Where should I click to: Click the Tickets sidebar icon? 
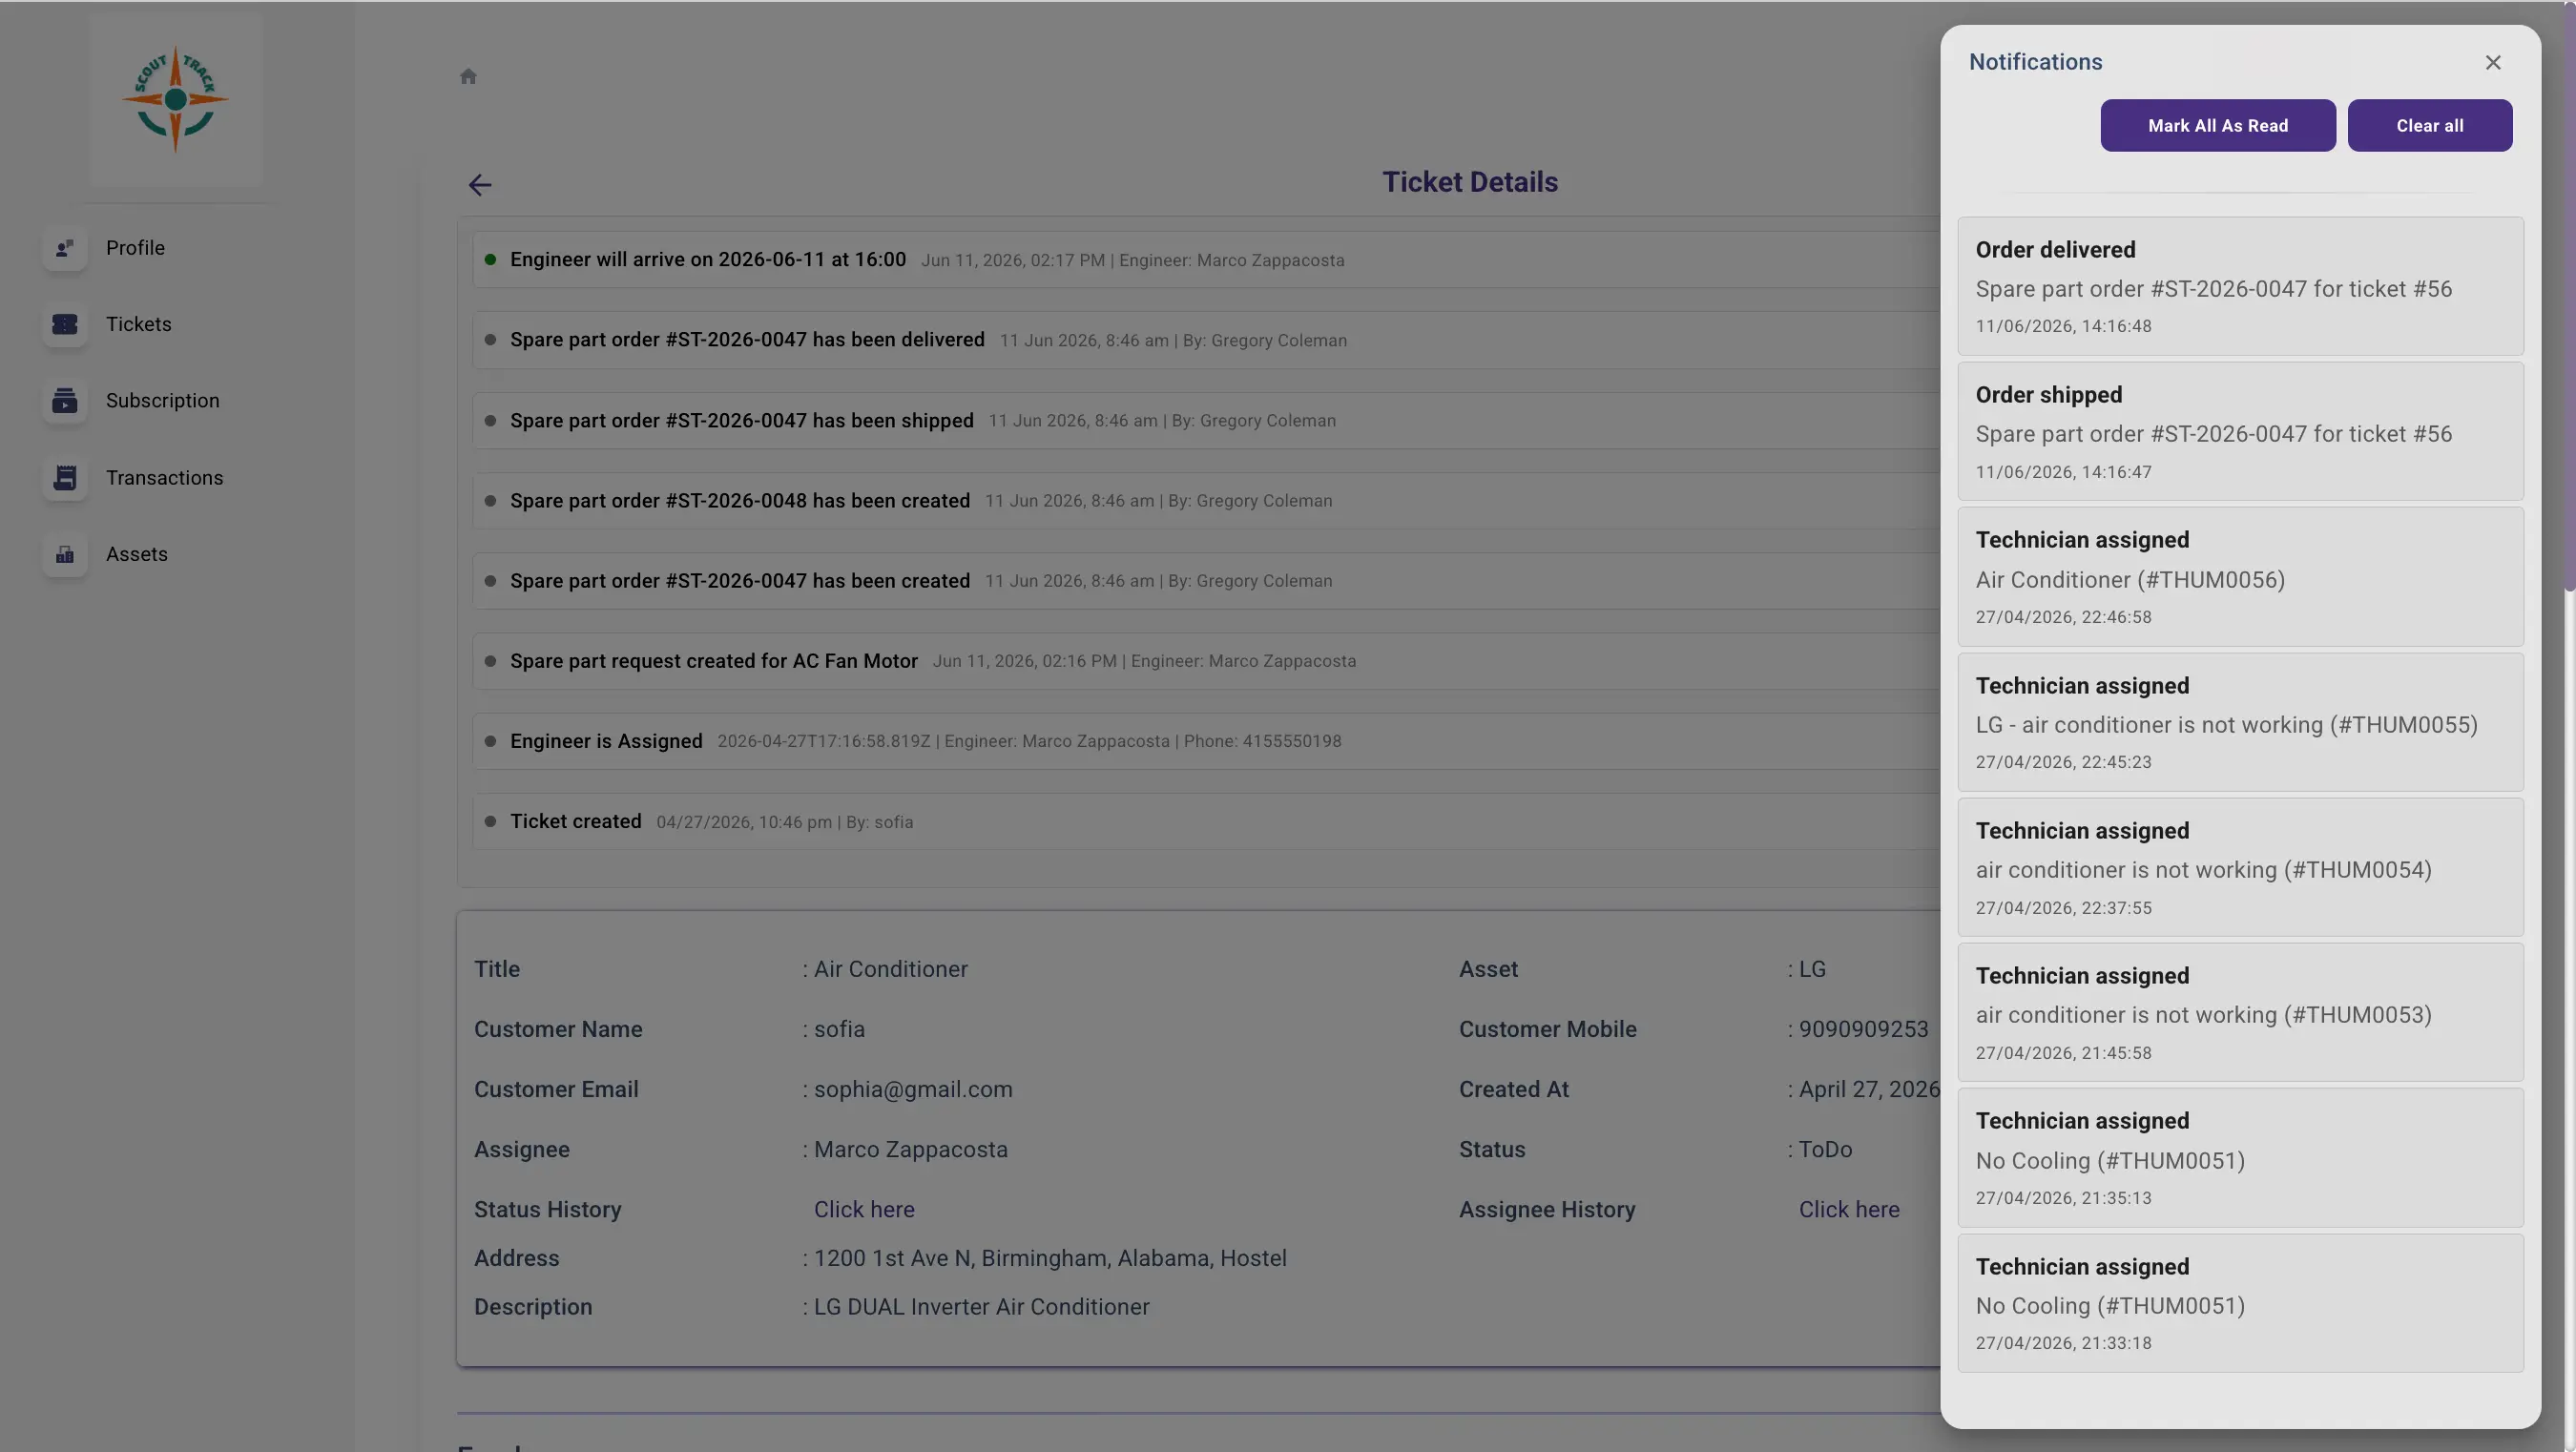(x=65, y=324)
